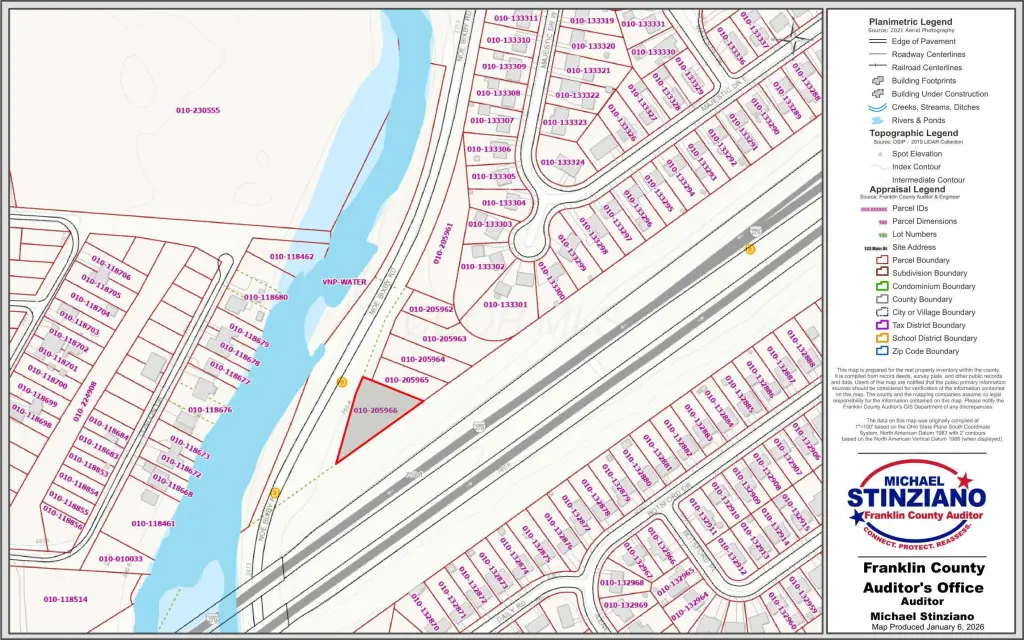The width and height of the screenshot is (1024, 640).
Task: Click parcel label 010-118514
Action: coord(65,599)
